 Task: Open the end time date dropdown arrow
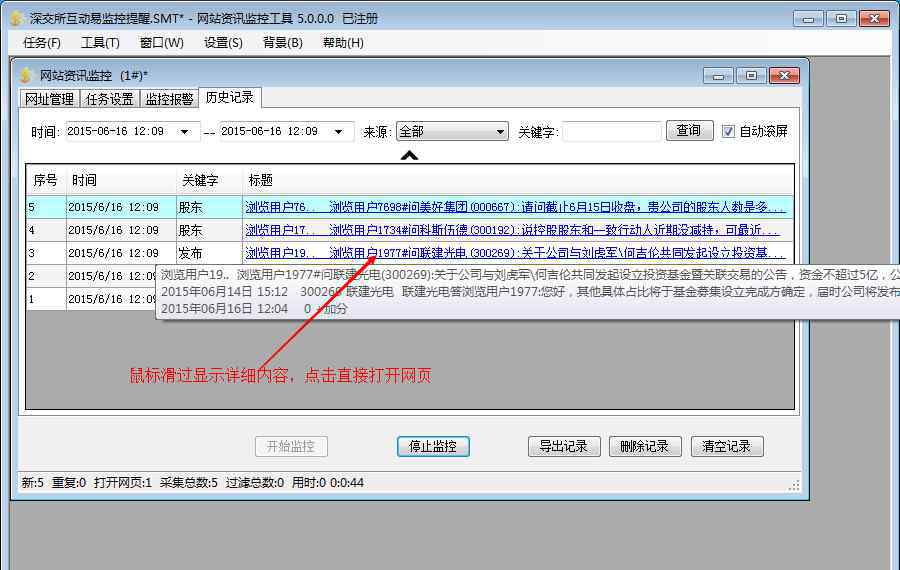(x=339, y=131)
